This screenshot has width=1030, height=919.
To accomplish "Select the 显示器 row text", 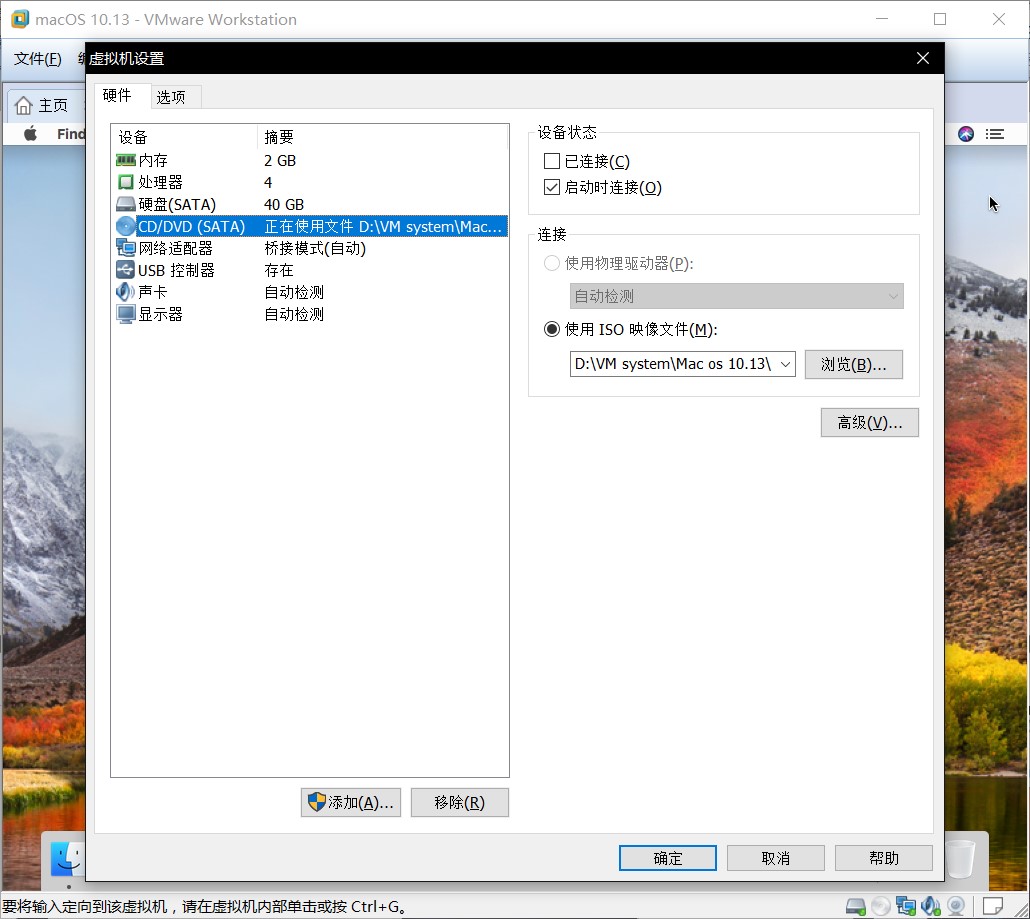I will pyautogui.click(x=160, y=314).
